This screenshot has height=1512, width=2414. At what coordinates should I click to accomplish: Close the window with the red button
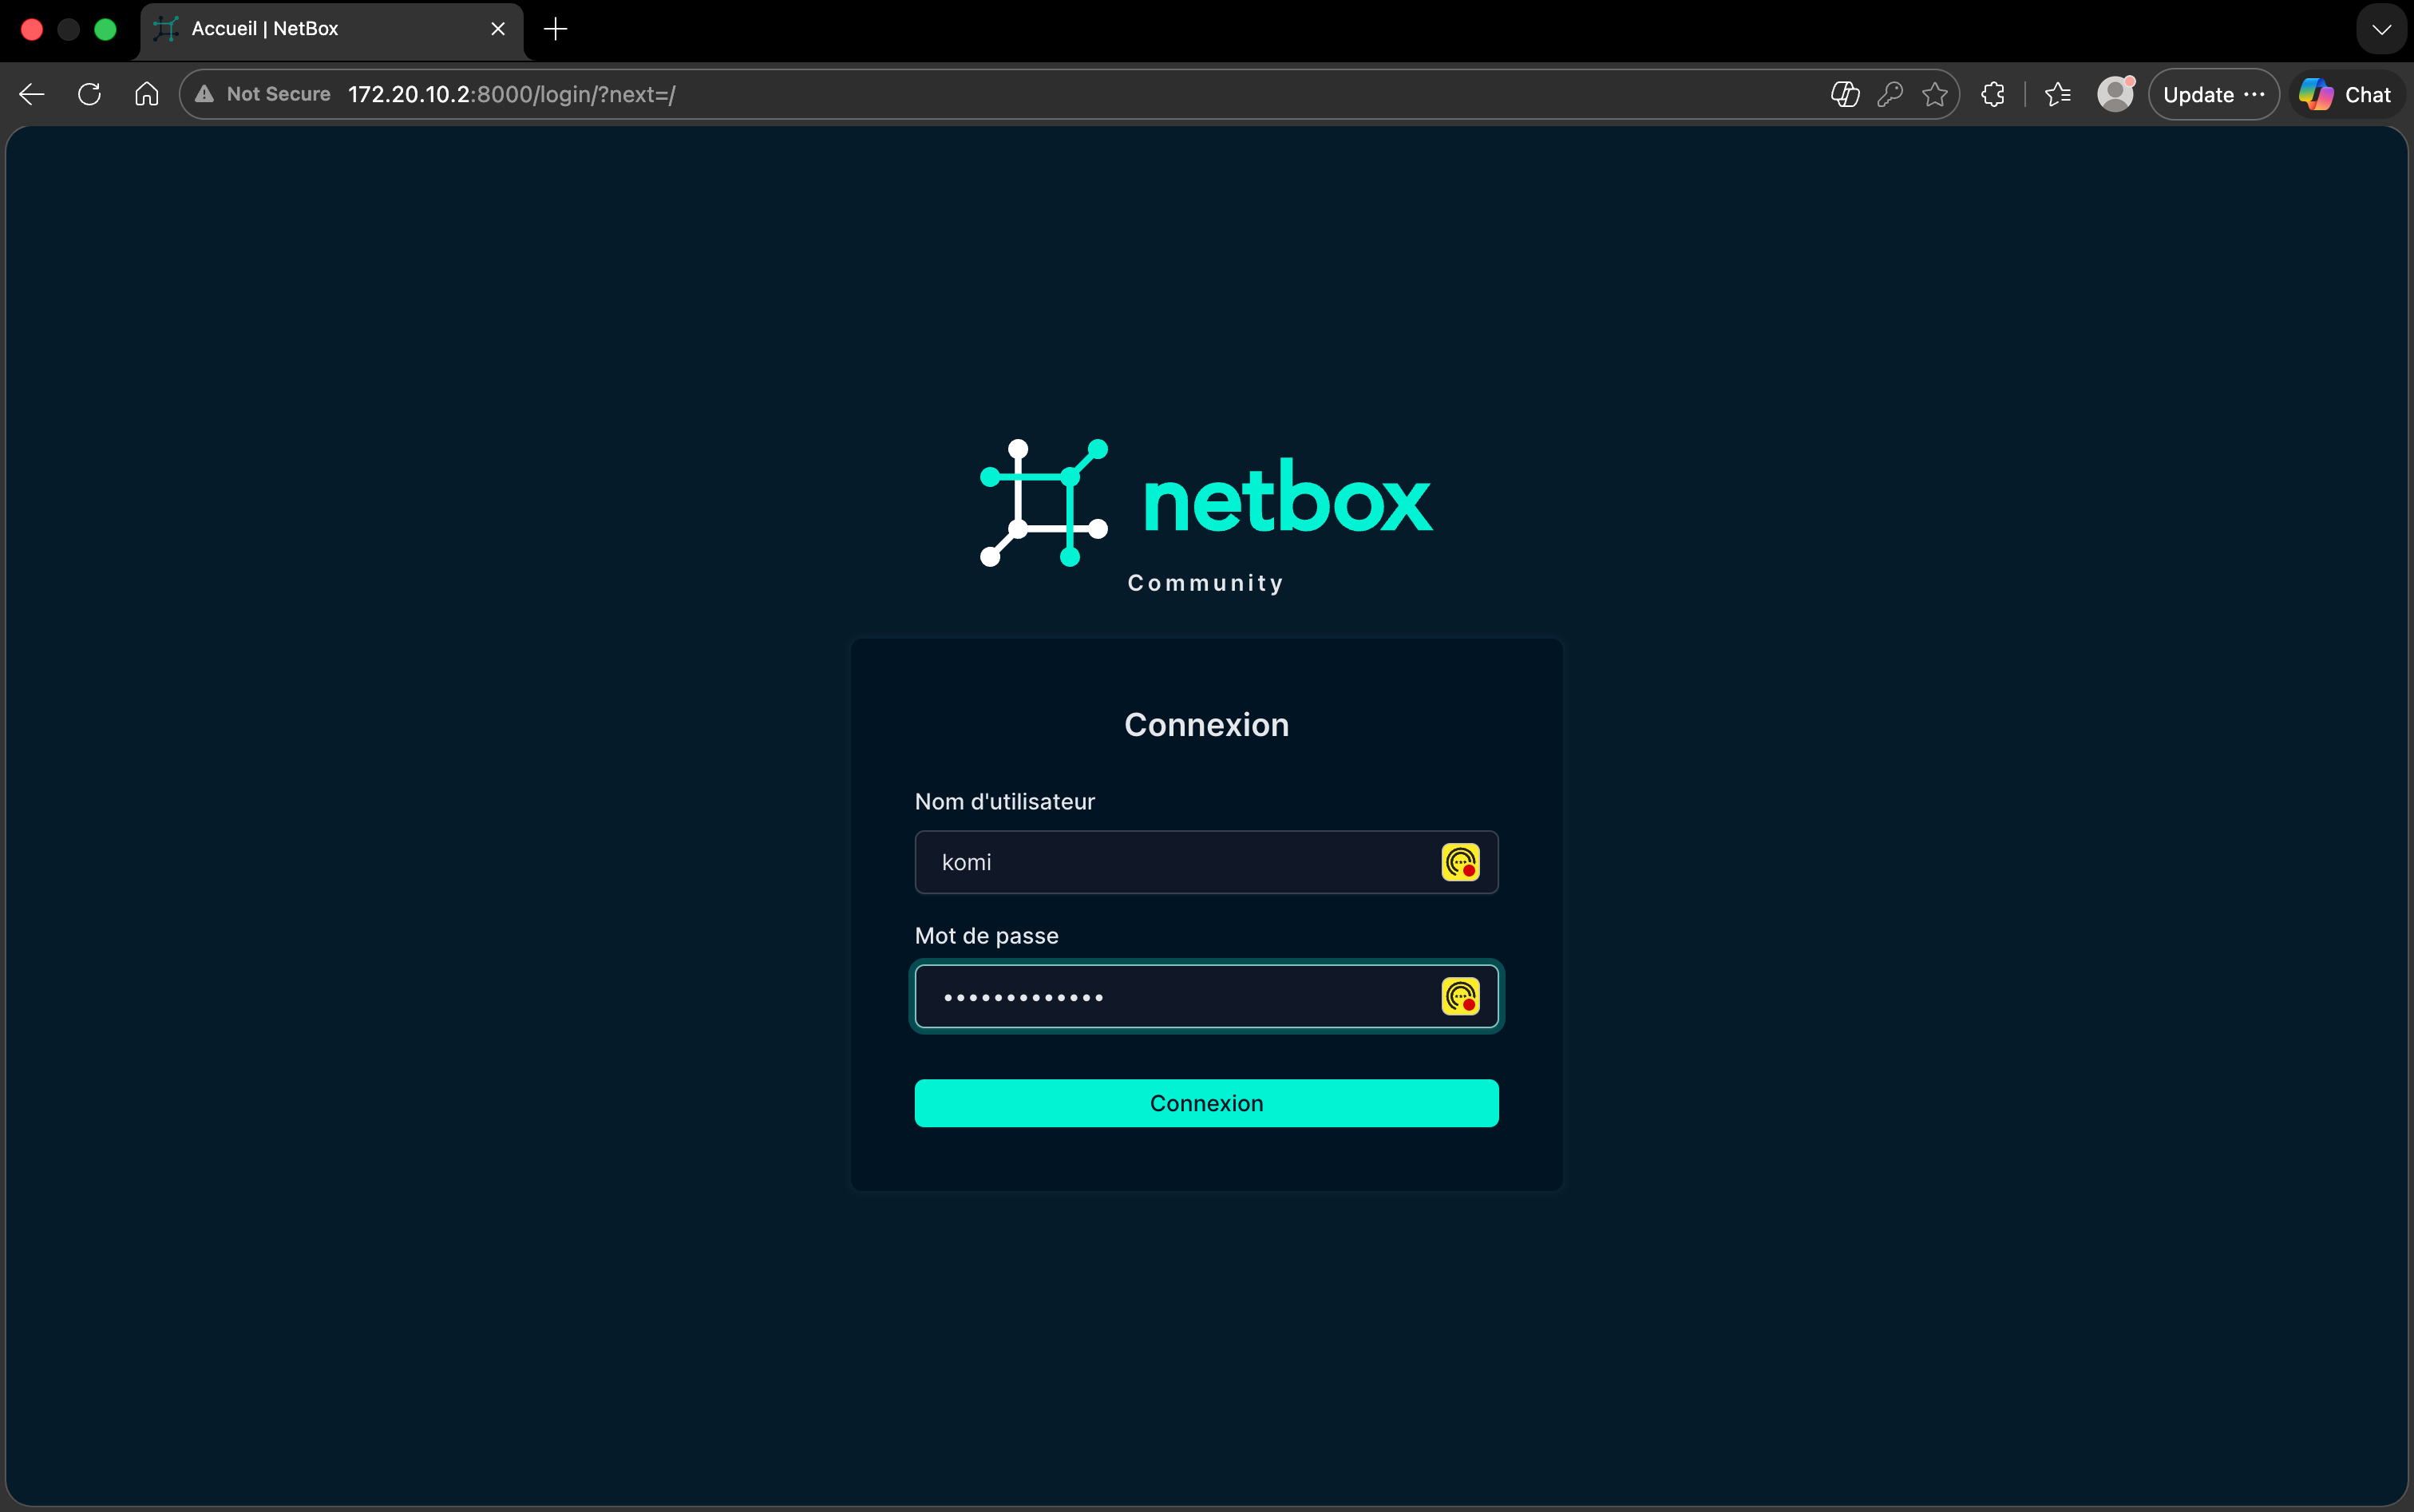click(x=32, y=29)
